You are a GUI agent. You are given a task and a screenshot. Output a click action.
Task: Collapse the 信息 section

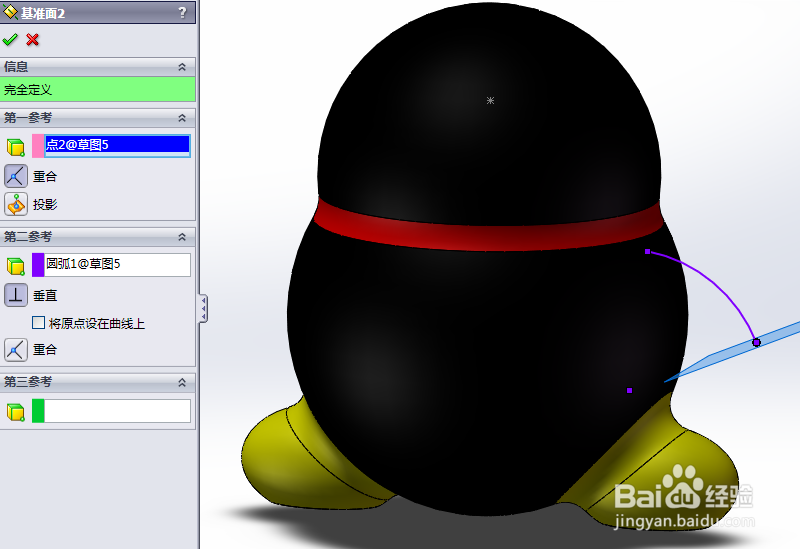coord(182,67)
